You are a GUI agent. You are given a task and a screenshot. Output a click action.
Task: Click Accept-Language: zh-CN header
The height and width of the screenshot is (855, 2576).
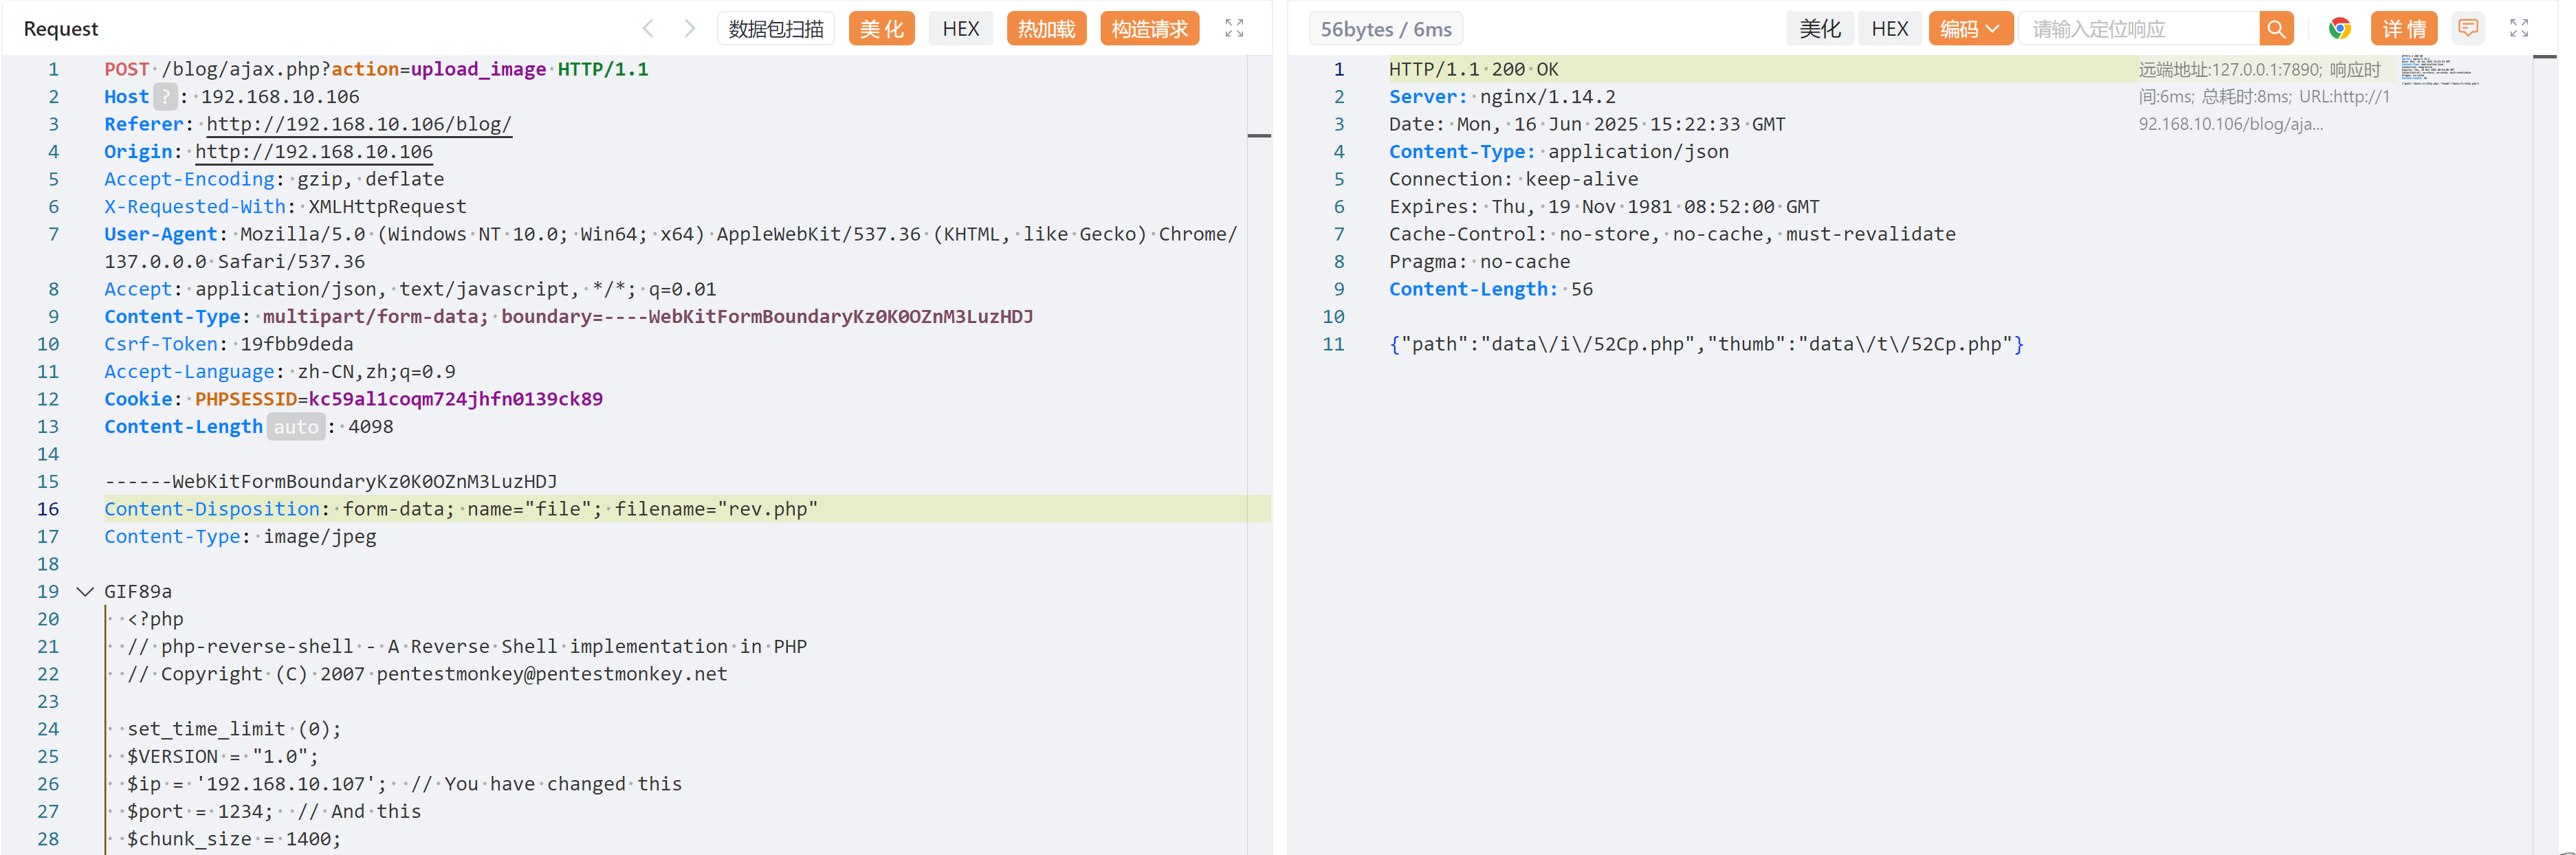(280, 372)
